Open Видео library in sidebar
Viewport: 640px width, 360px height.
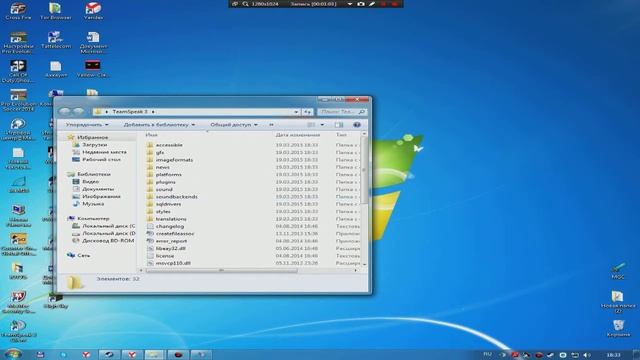click(90, 181)
